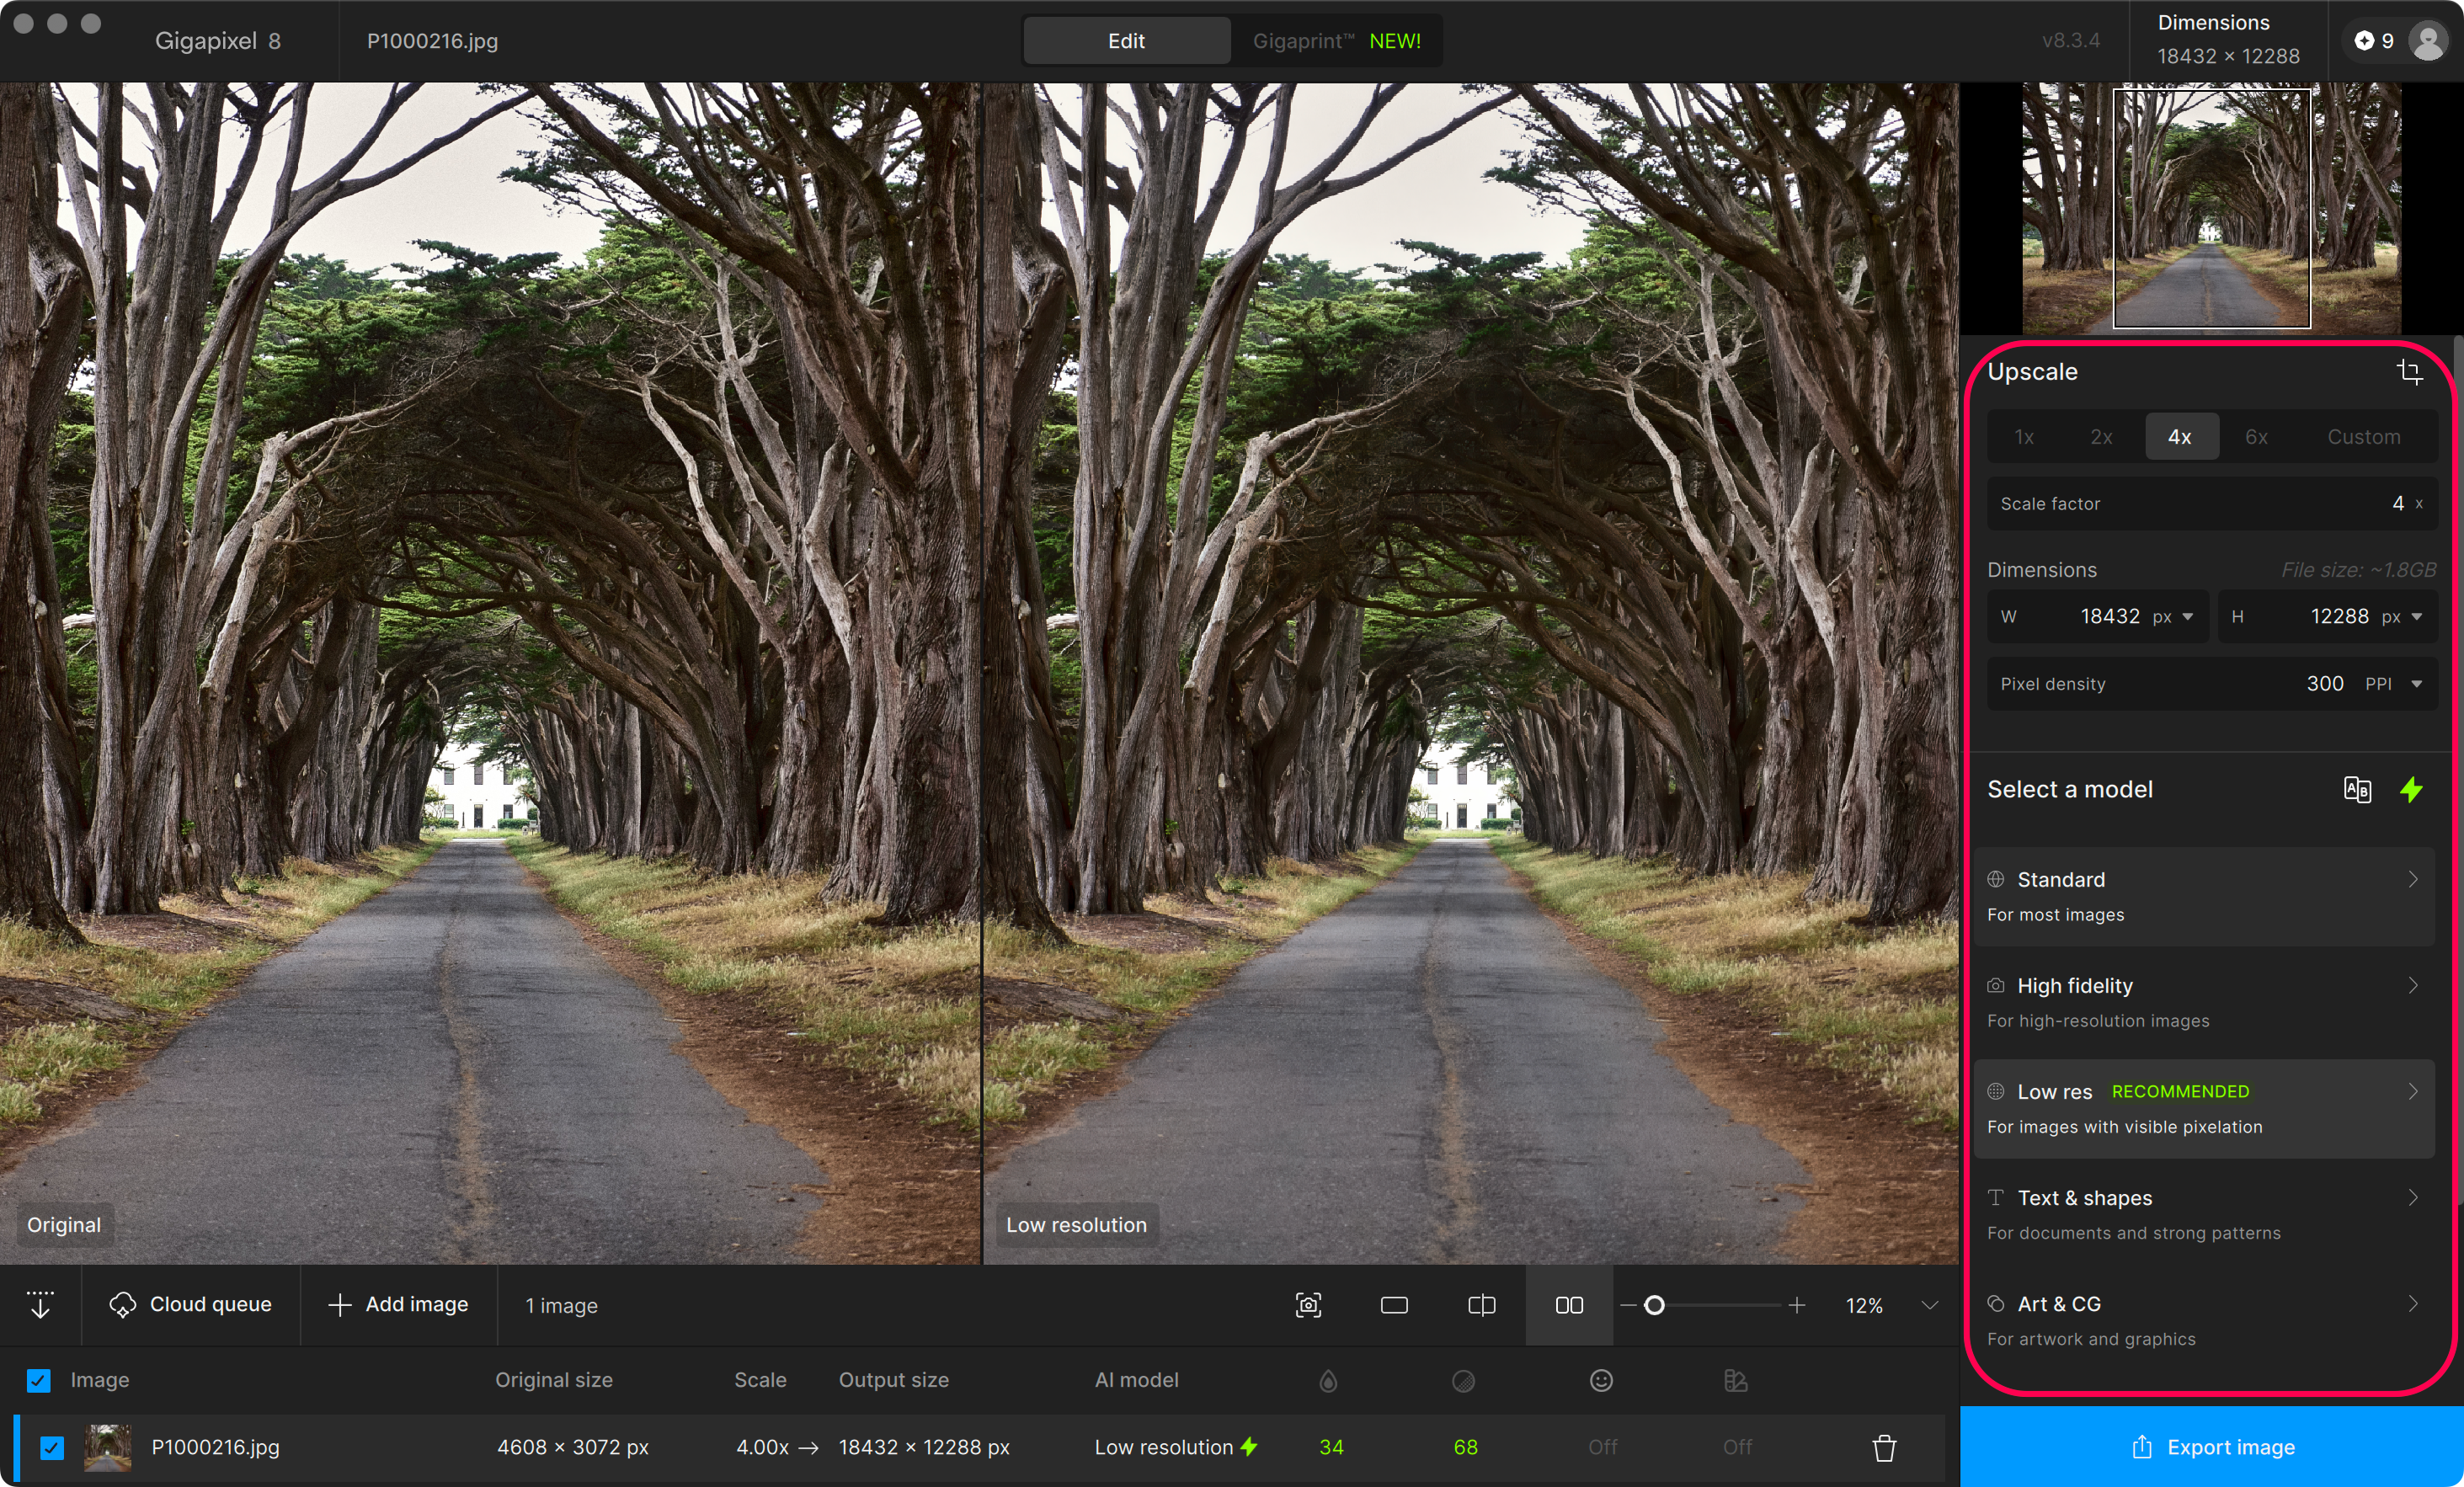Delete P1000216.jpg with trash icon
This screenshot has width=2464, height=1487.
pos(1884,1447)
